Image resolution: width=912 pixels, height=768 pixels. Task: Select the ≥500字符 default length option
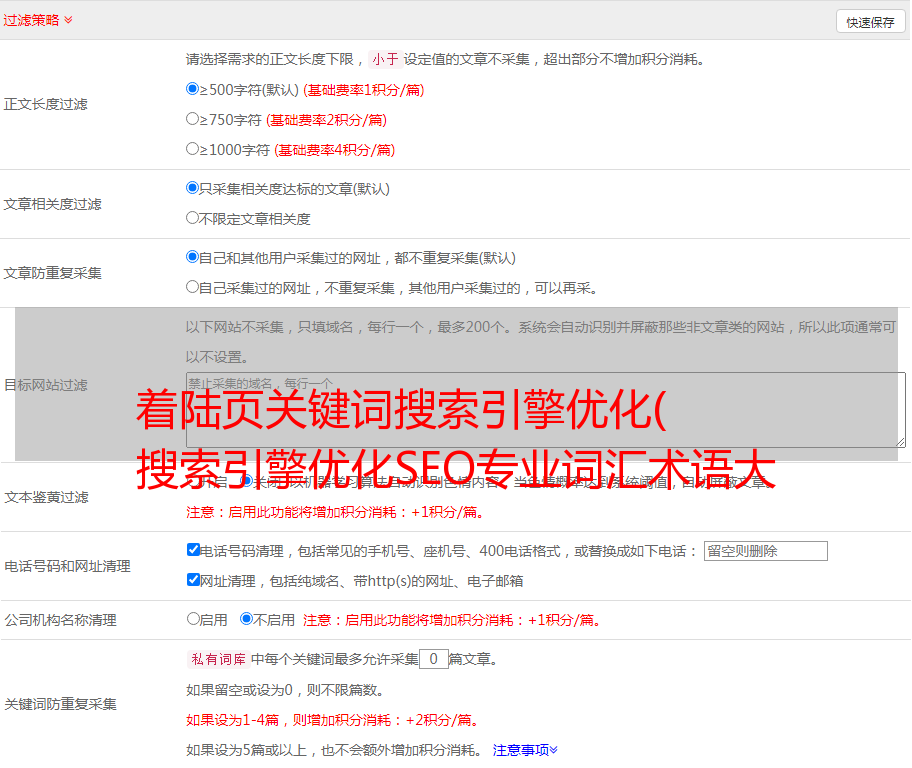tap(193, 89)
